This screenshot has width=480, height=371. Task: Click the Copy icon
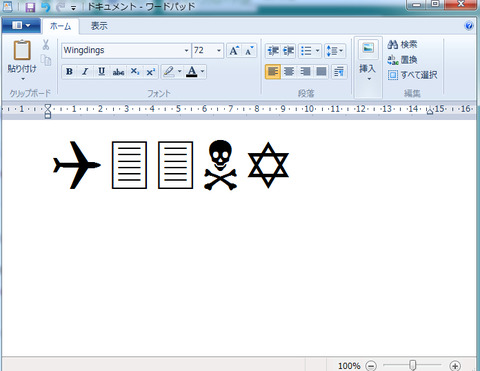tap(46, 60)
